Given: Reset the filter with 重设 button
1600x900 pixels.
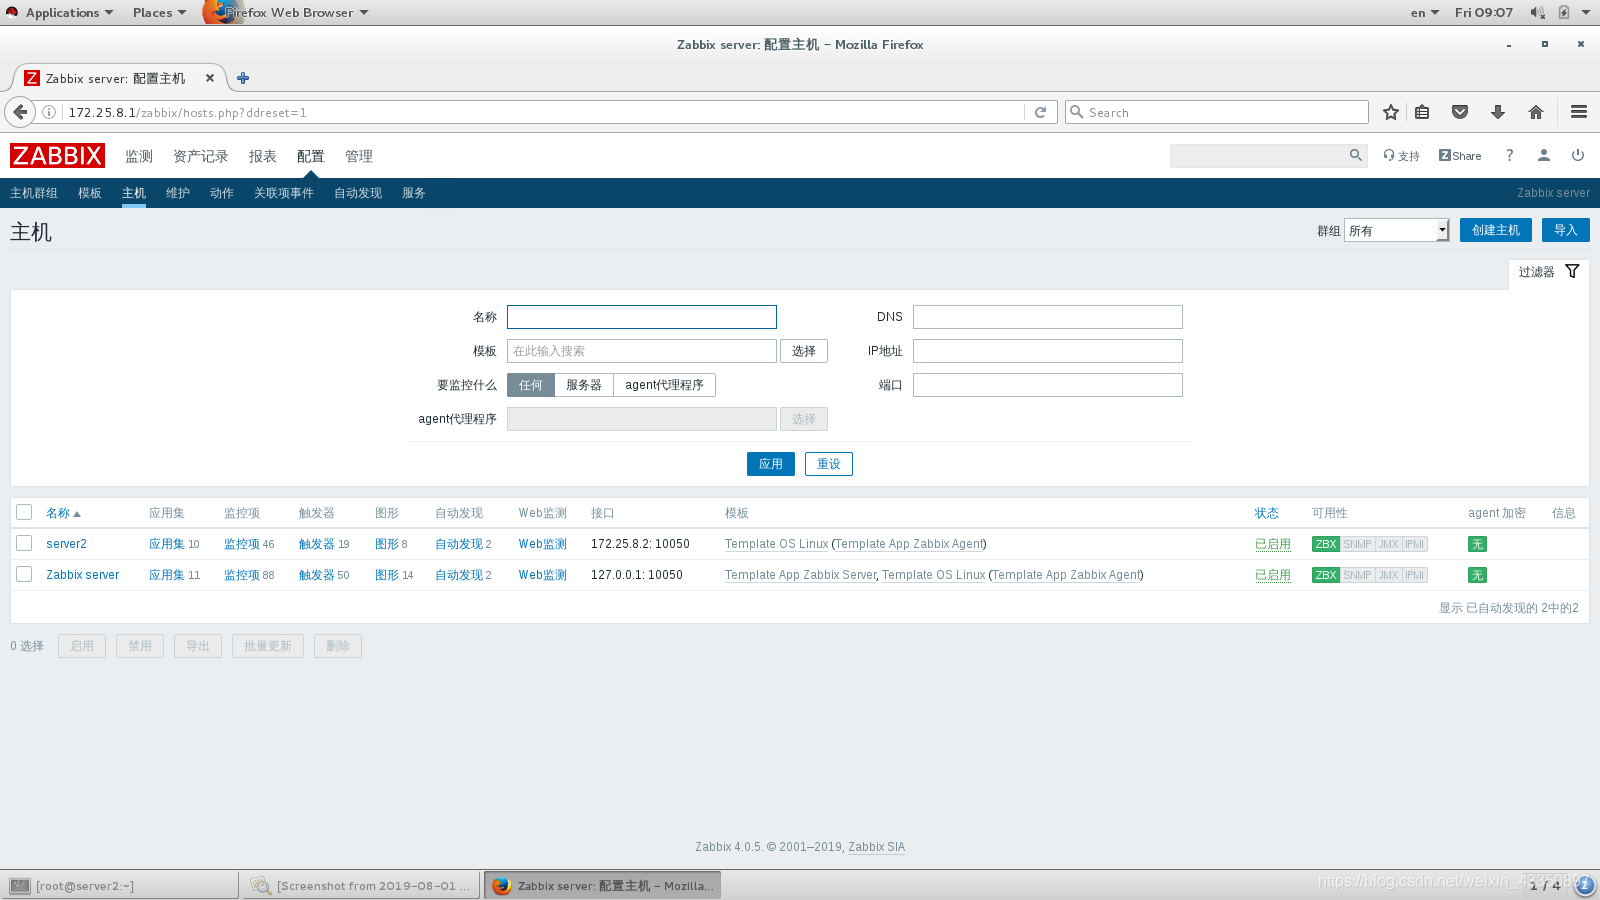Looking at the screenshot, I should (829, 464).
